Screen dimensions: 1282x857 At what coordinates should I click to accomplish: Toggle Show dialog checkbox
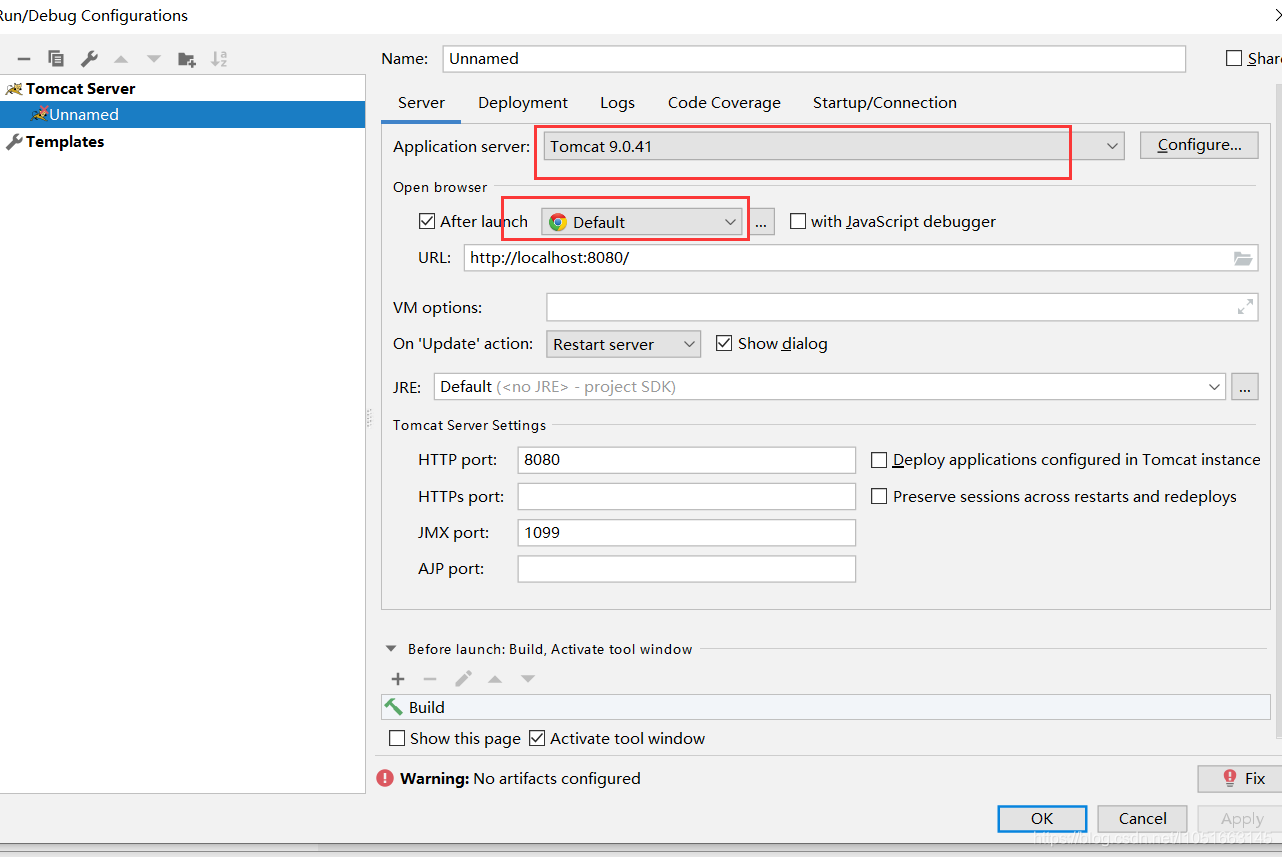(724, 344)
